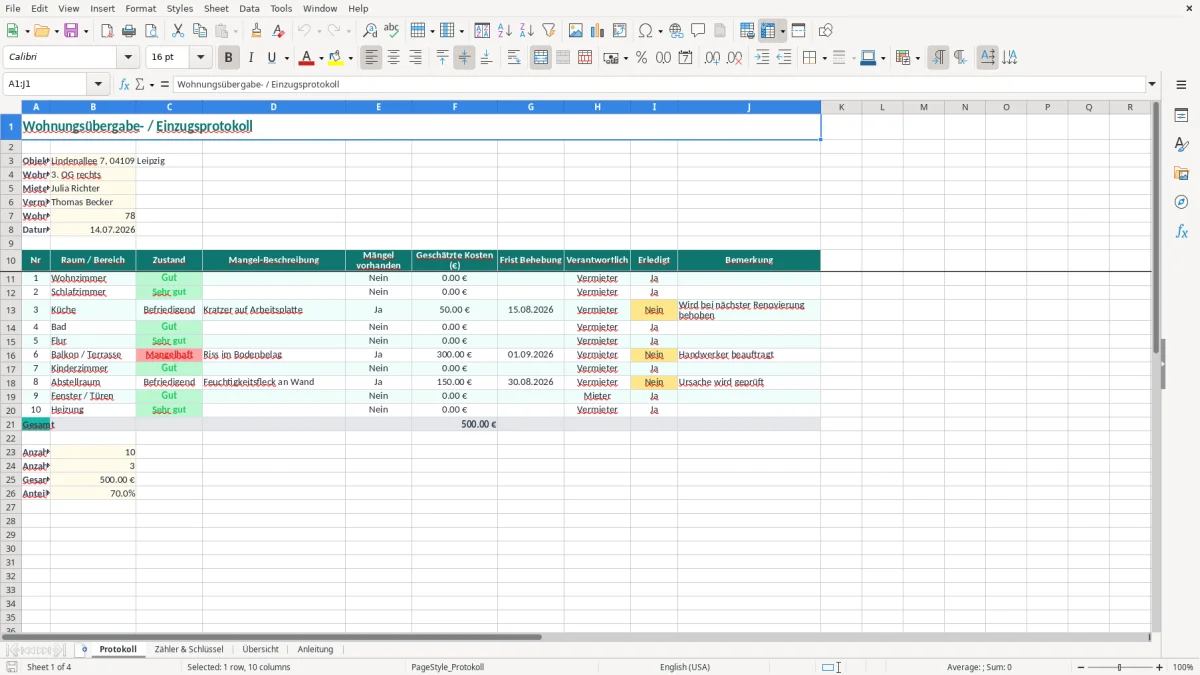Click the Export as PDF icon
Image resolution: width=1200 pixels, height=675 pixels.
(107, 31)
